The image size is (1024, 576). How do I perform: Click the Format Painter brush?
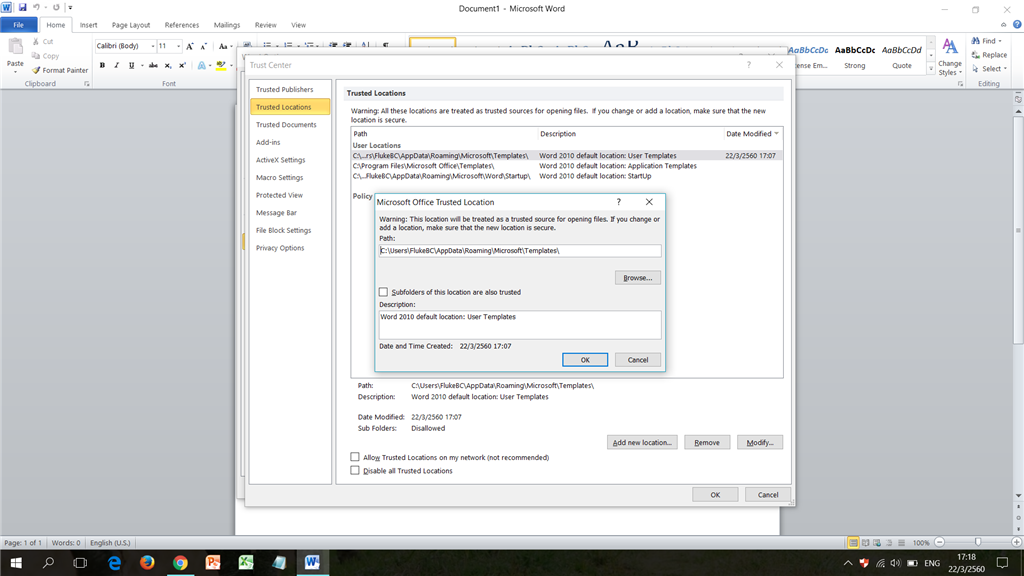tap(37, 70)
